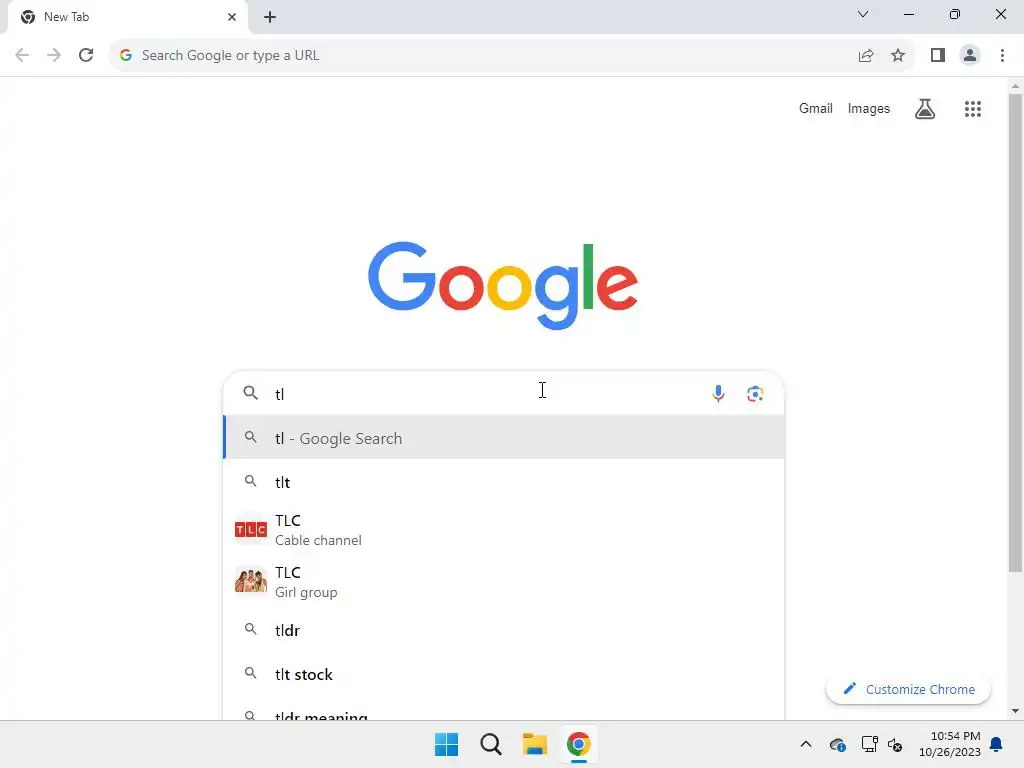This screenshot has height=768, width=1024.
Task: Click OneDrive cloud tray icon
Action: pyautogui.click(x=838, y=744)
